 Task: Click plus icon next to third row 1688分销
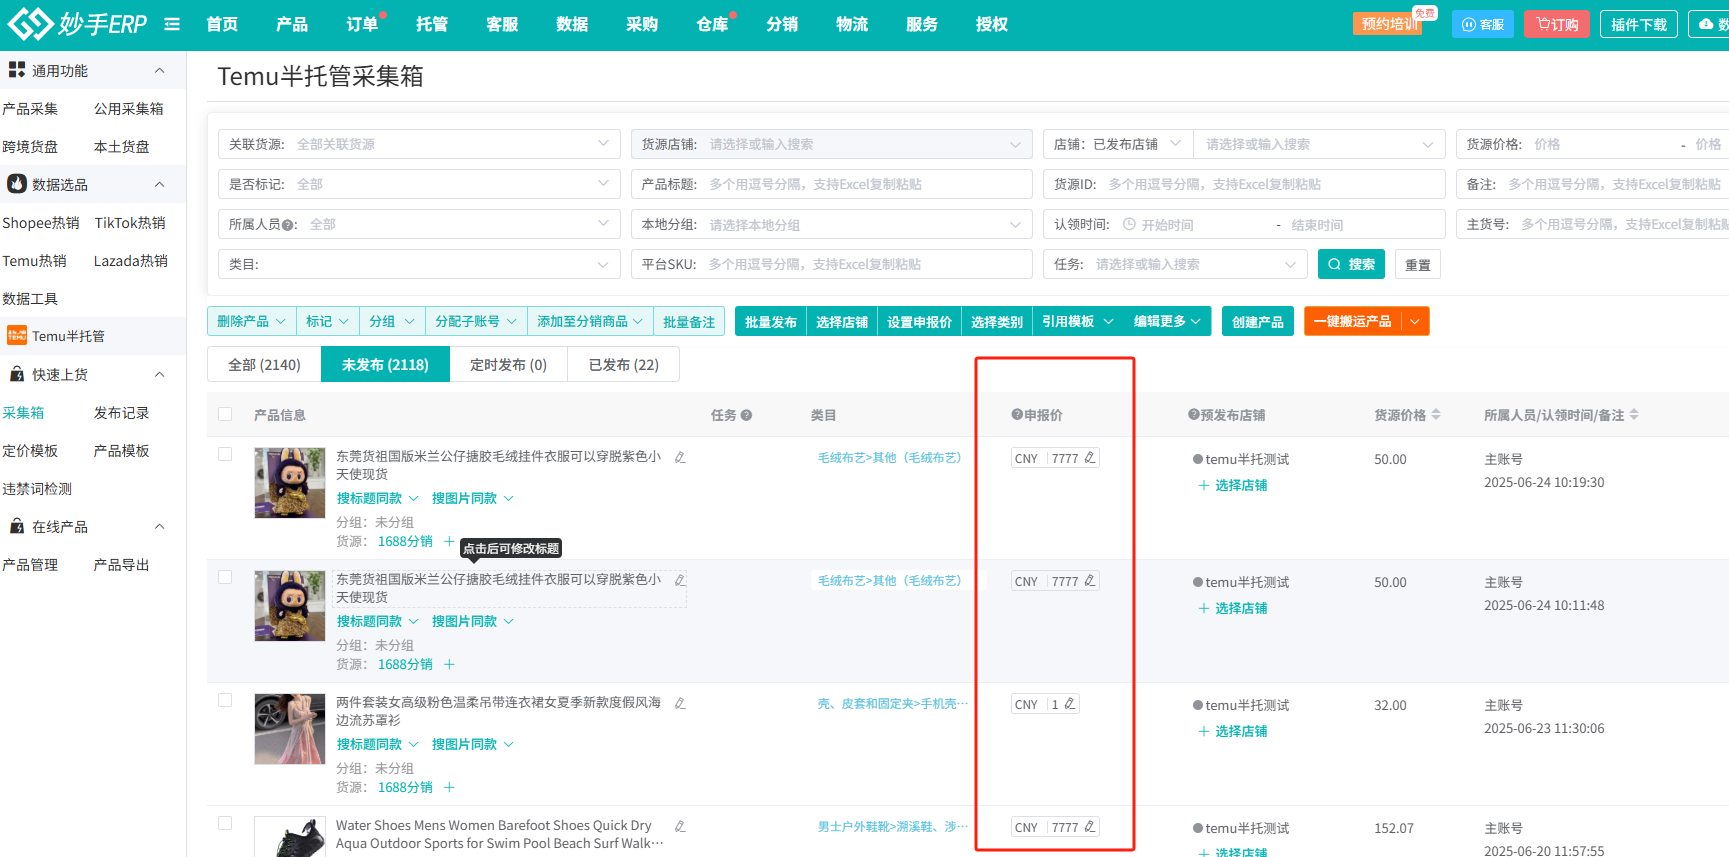(449, 787)
